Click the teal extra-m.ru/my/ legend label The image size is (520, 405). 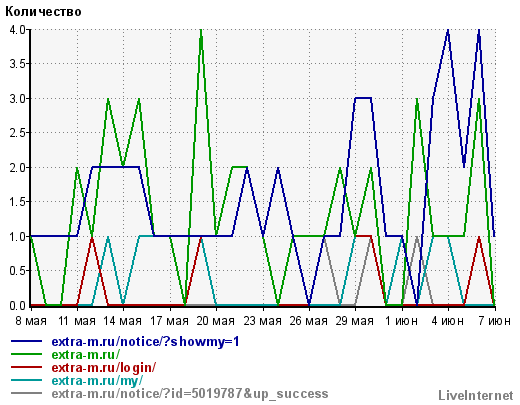click(x=97, y=381)
